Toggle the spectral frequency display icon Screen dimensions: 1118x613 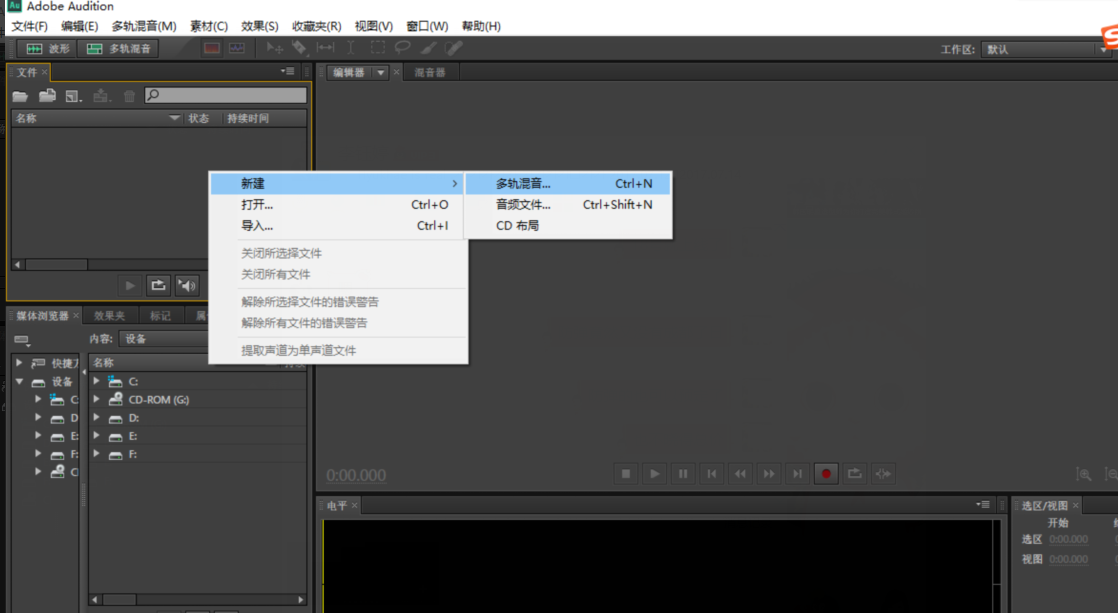point(212,48)
